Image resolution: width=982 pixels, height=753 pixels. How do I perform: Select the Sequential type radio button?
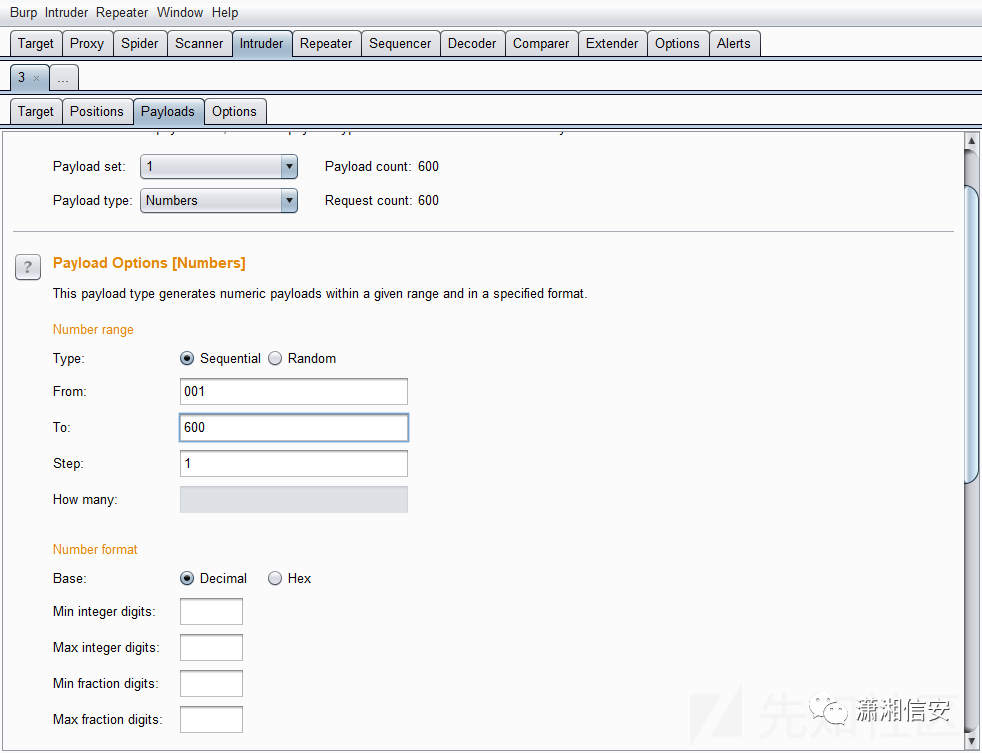click(187, 358)
